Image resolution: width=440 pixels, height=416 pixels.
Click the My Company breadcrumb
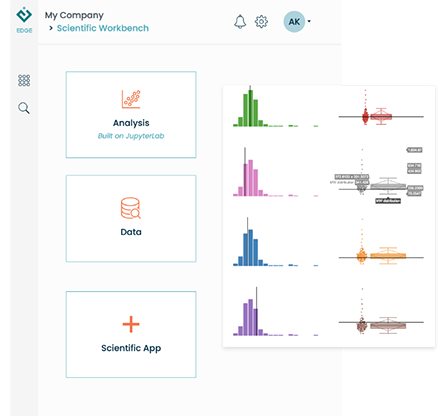pos(74,15)
